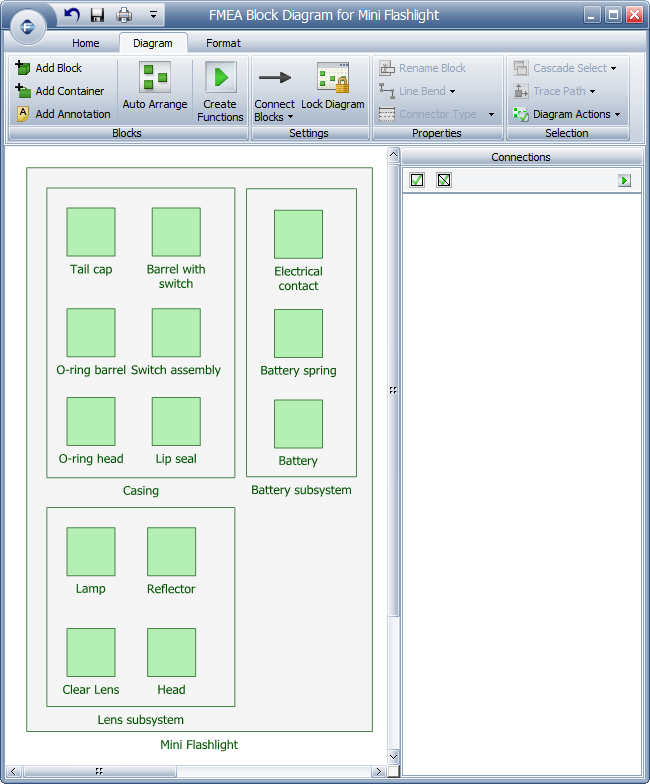The image size is (650, 784).
Task: Click the Selection group label
Action: [x=566, y=133]
